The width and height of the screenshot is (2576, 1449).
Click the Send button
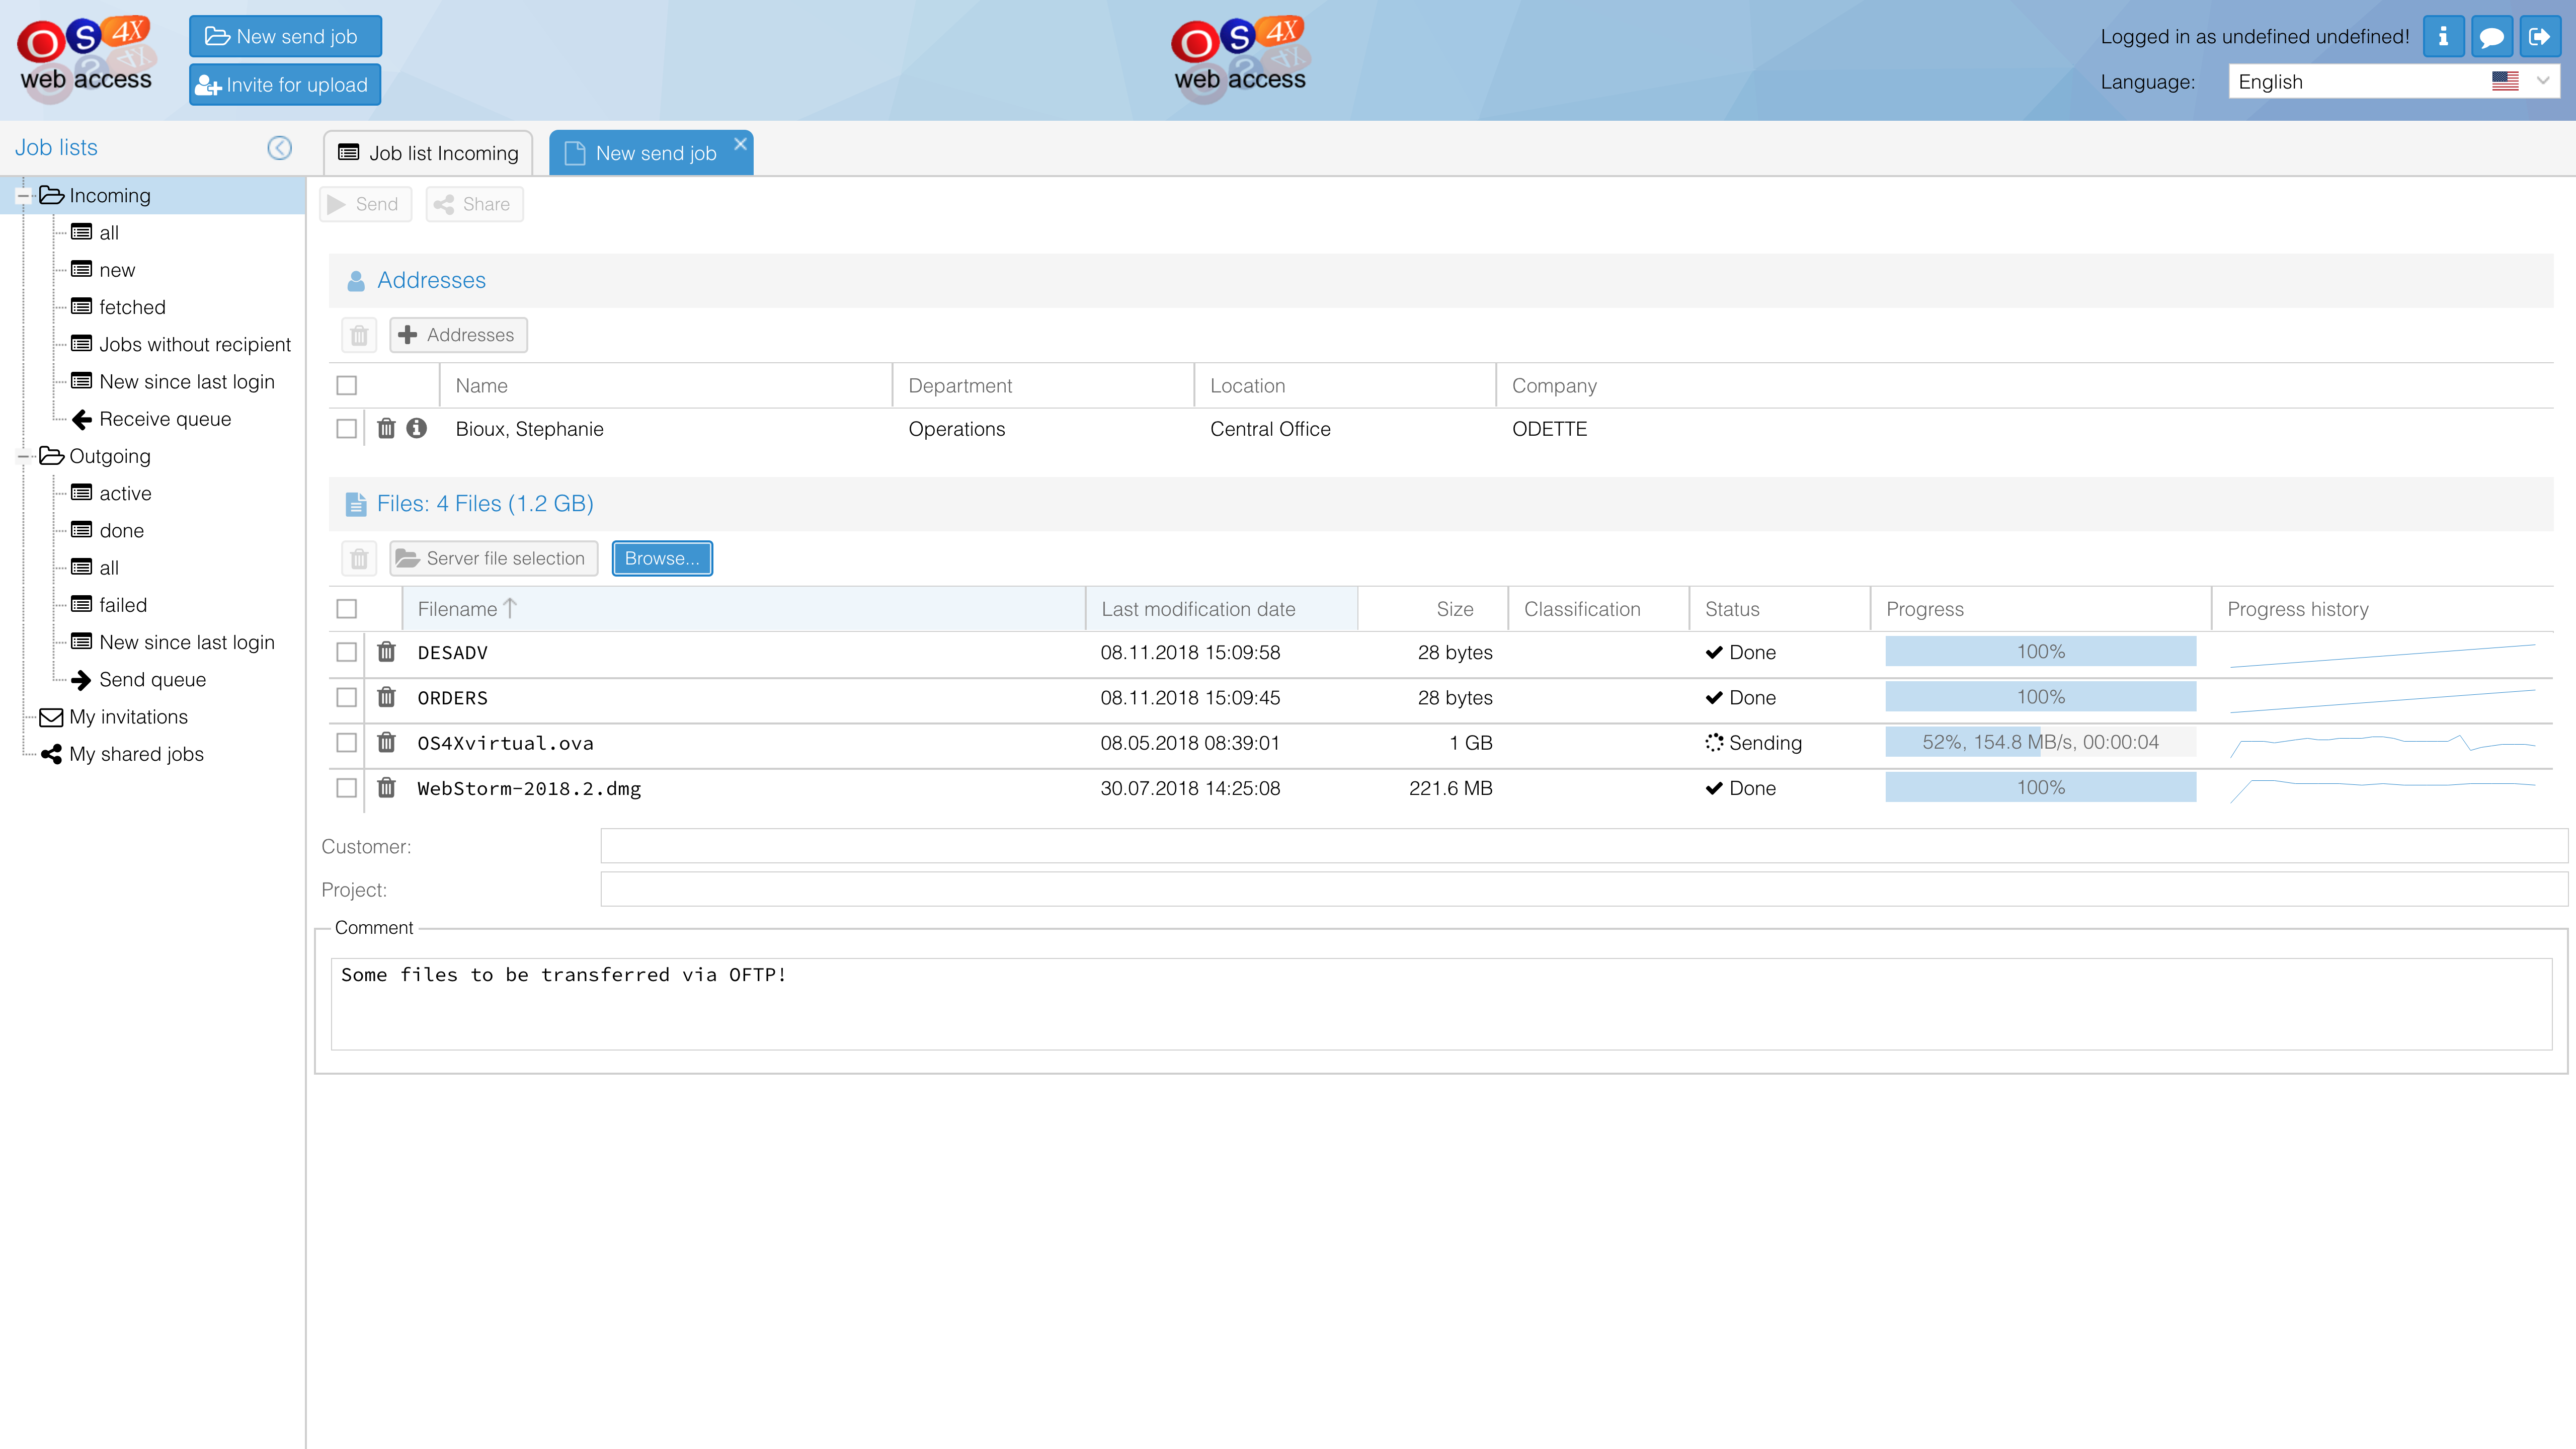click(x=365, y=204)
